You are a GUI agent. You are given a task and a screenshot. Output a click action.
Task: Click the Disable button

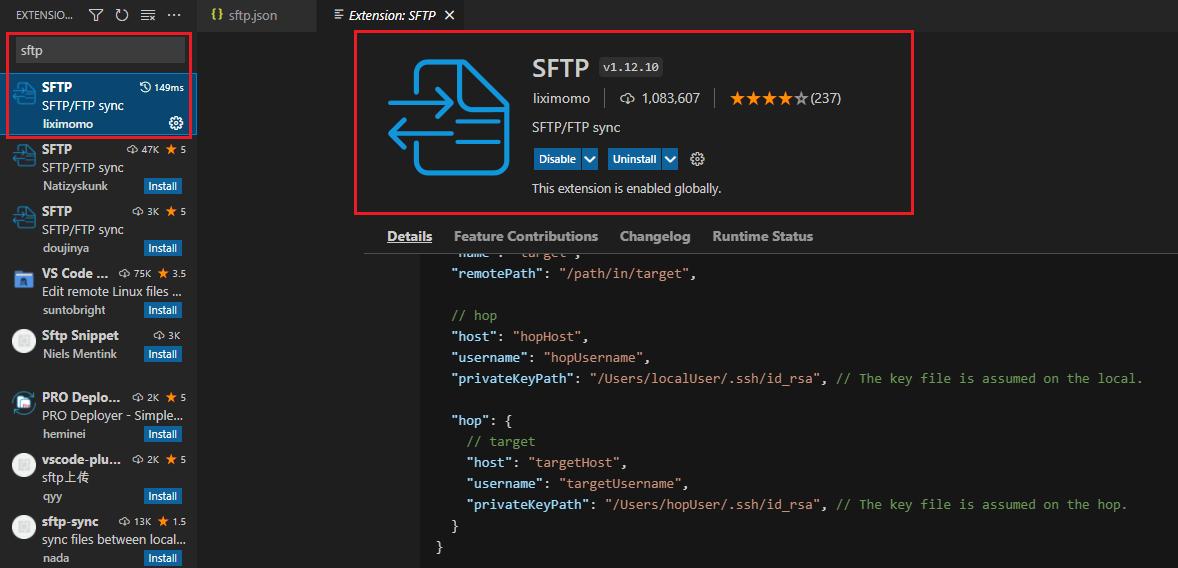pyautogui.click(x=557, y=159)
